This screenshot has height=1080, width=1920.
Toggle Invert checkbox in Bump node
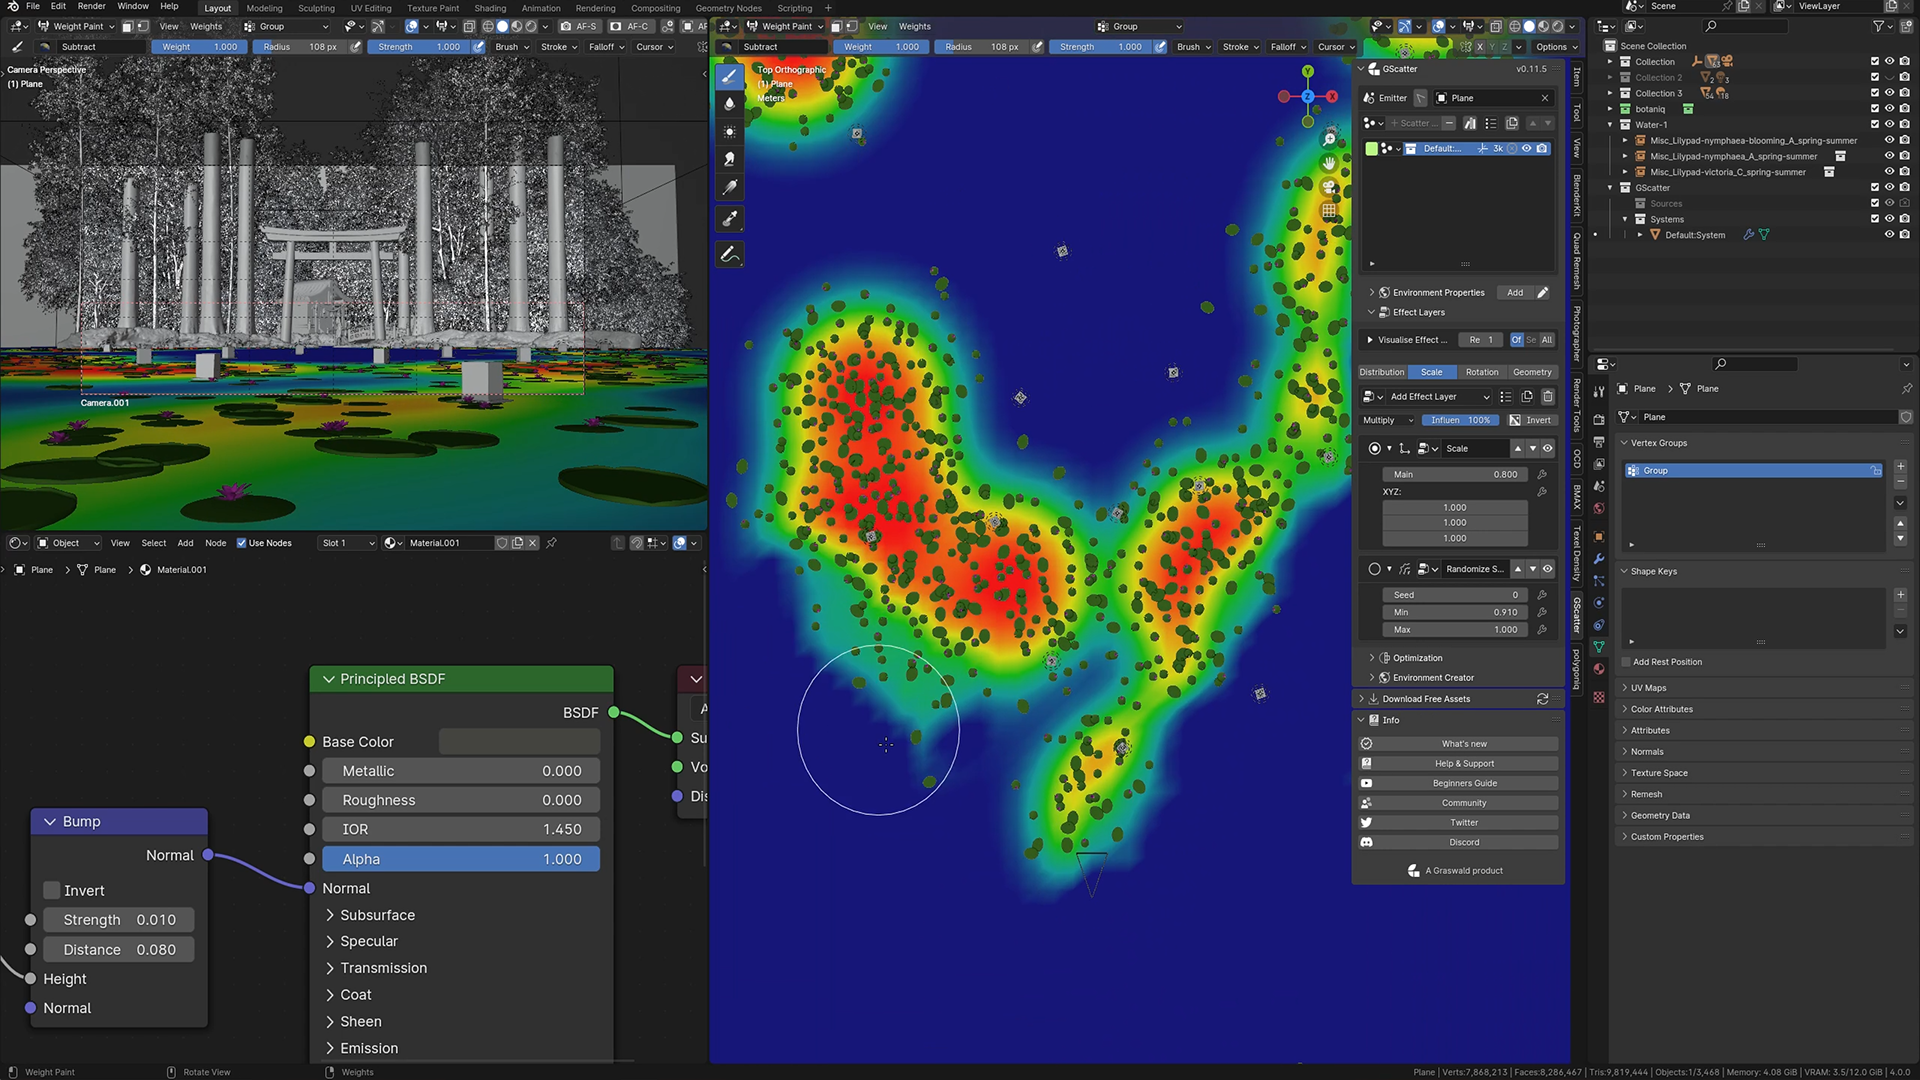coord(52,891)
